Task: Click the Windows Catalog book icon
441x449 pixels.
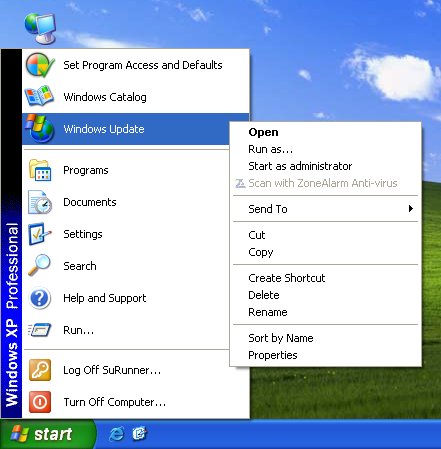Action: pyautogui.click(x=39, y=96)
